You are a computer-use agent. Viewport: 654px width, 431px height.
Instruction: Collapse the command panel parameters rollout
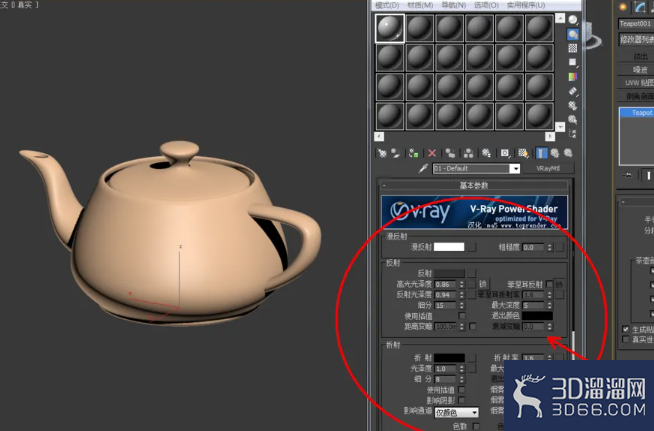pyautogui.click(x=636, y=202)
